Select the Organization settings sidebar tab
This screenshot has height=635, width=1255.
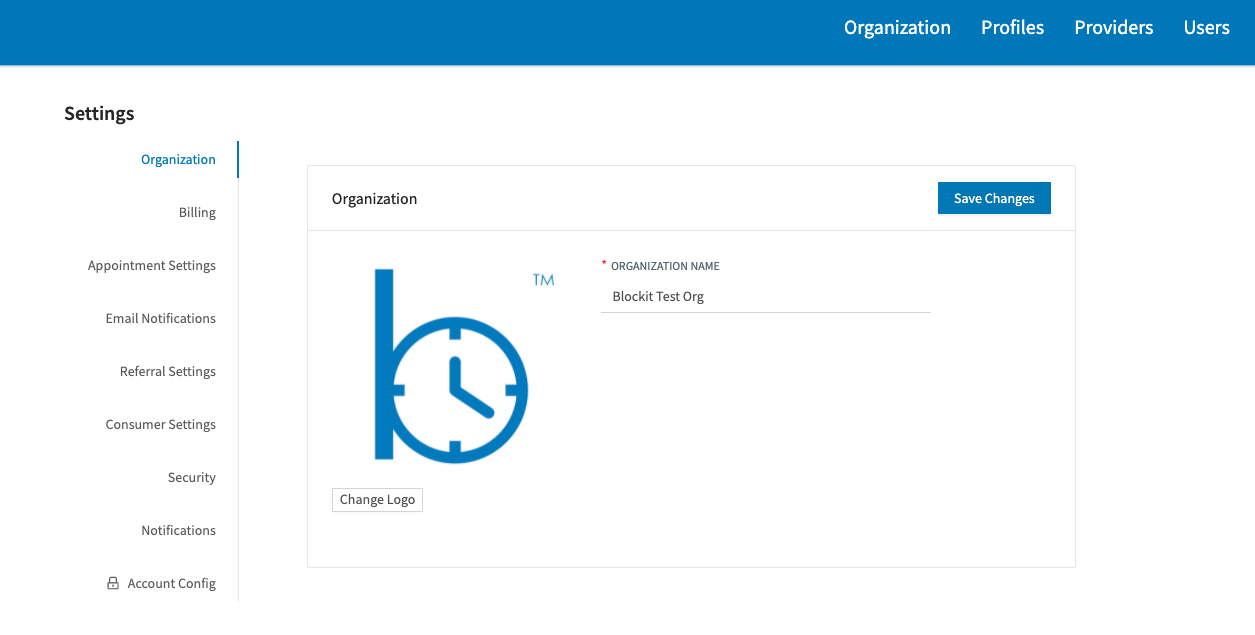pos(178,160)
